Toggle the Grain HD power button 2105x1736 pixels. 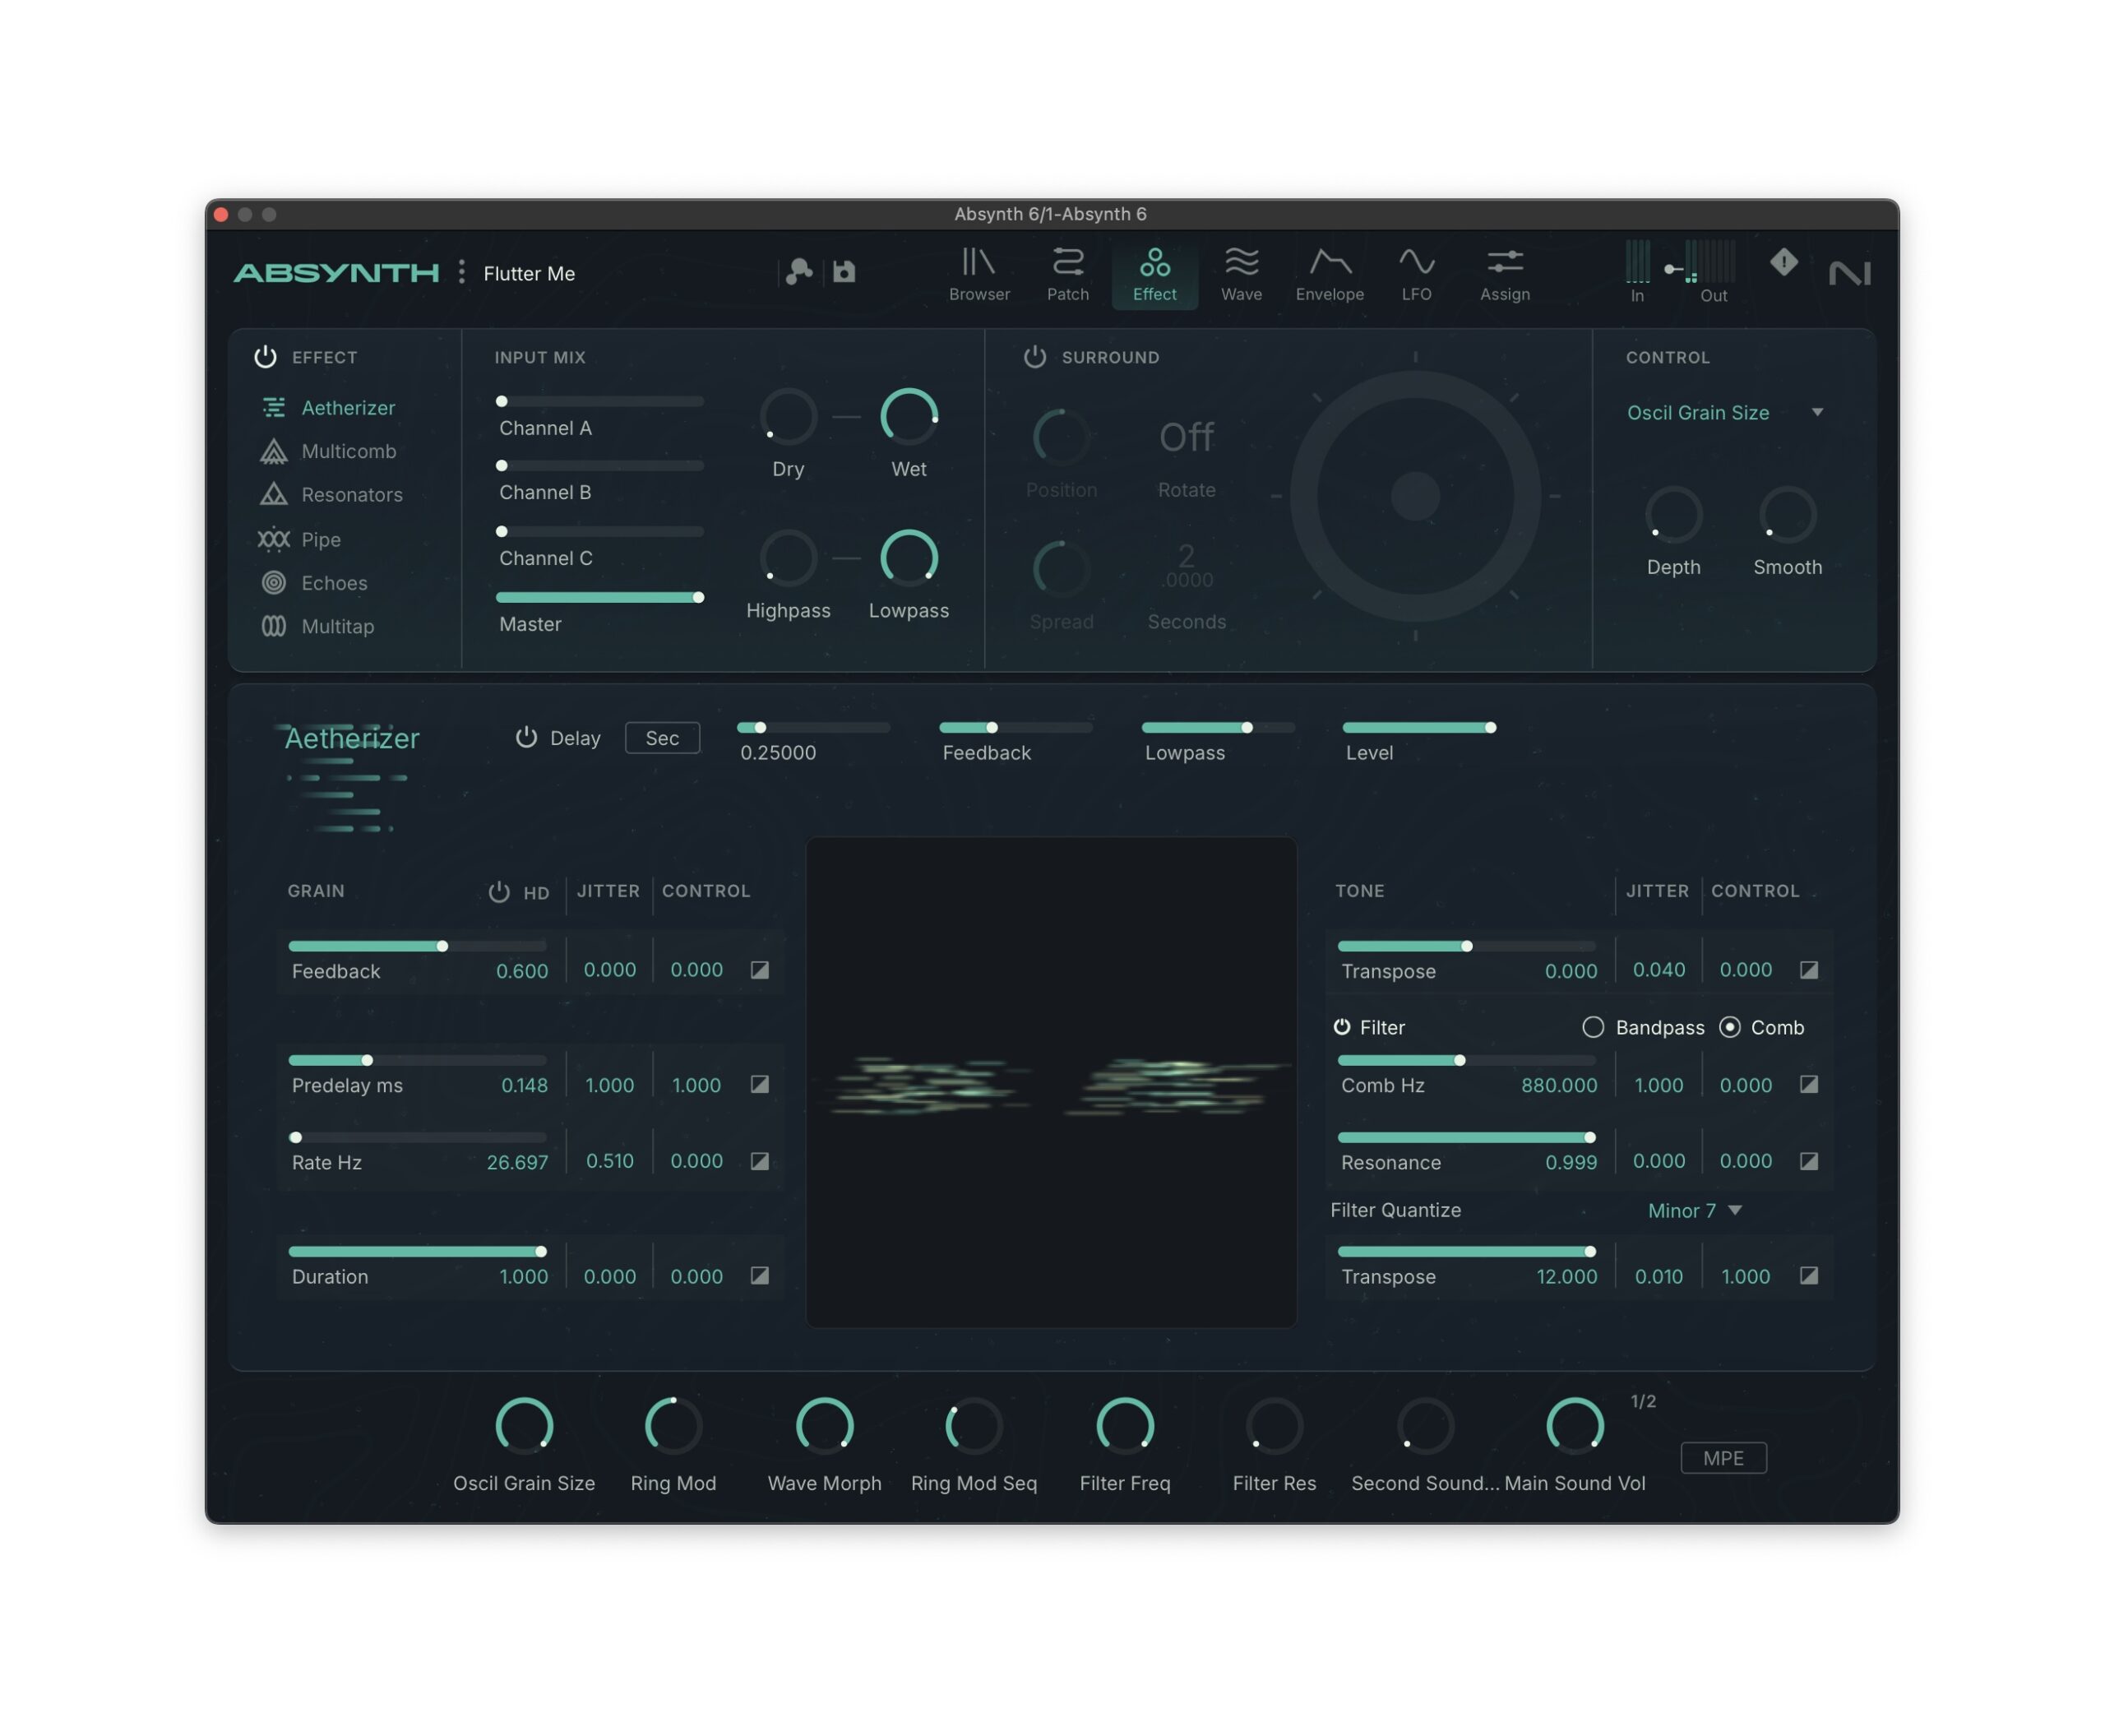pyautogui.click(x=498, y=891)
